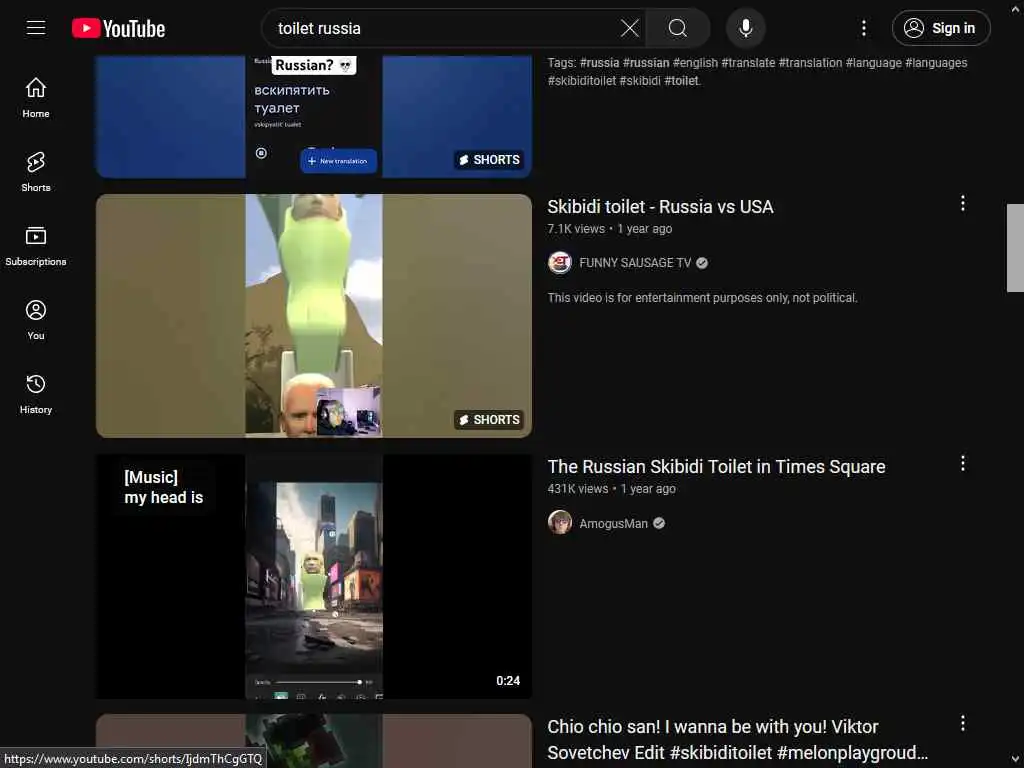Open History in the sidebar
The image size is (1024, 768).
(x=36, y=394)
